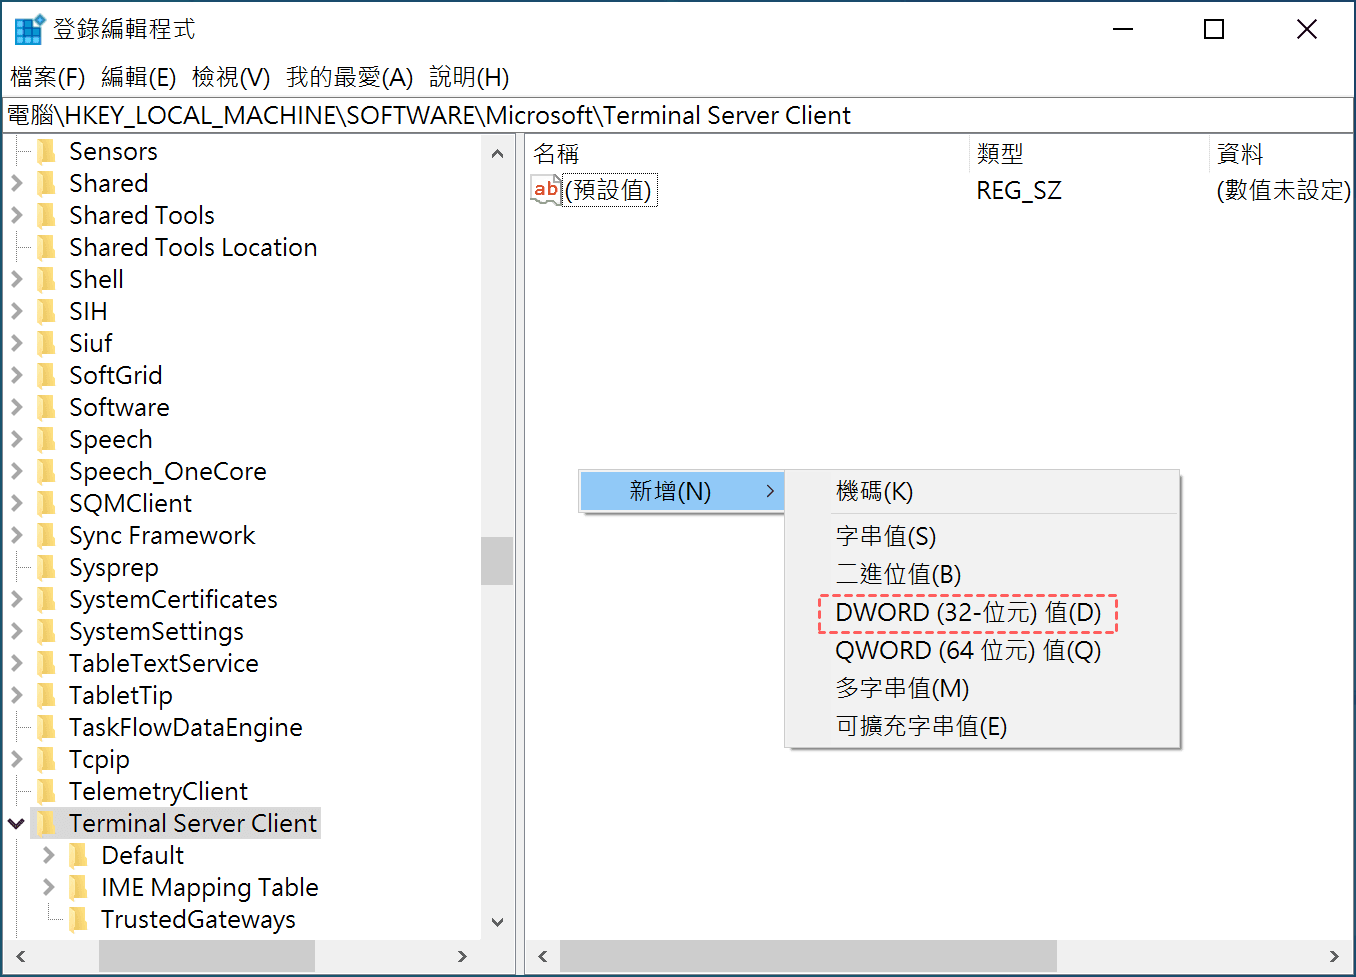Expand the SIH key
This screenshot has height=977, width=1356.
point(16,312)
